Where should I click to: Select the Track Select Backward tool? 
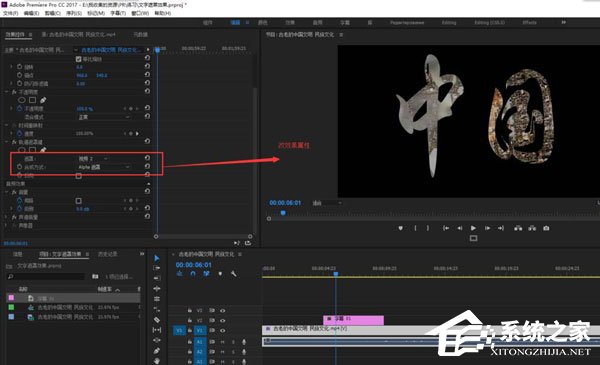157,278
